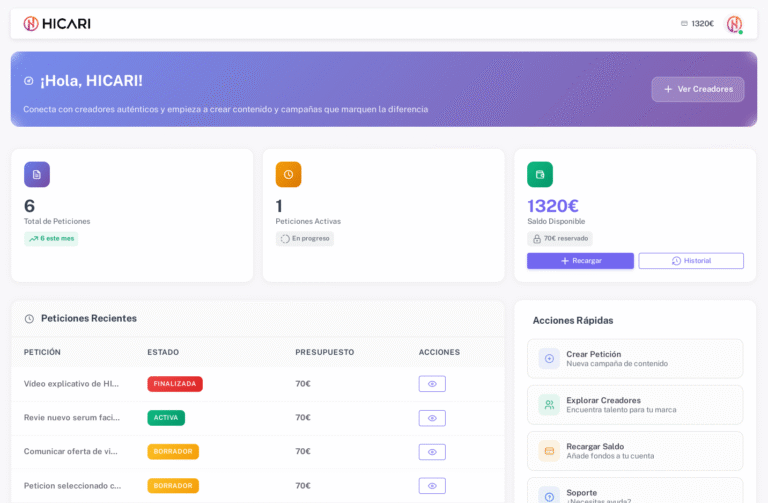This screenshot has width=768, height=503.
Task: Click the ESTADO column header
Action: [x=163, y=352]
